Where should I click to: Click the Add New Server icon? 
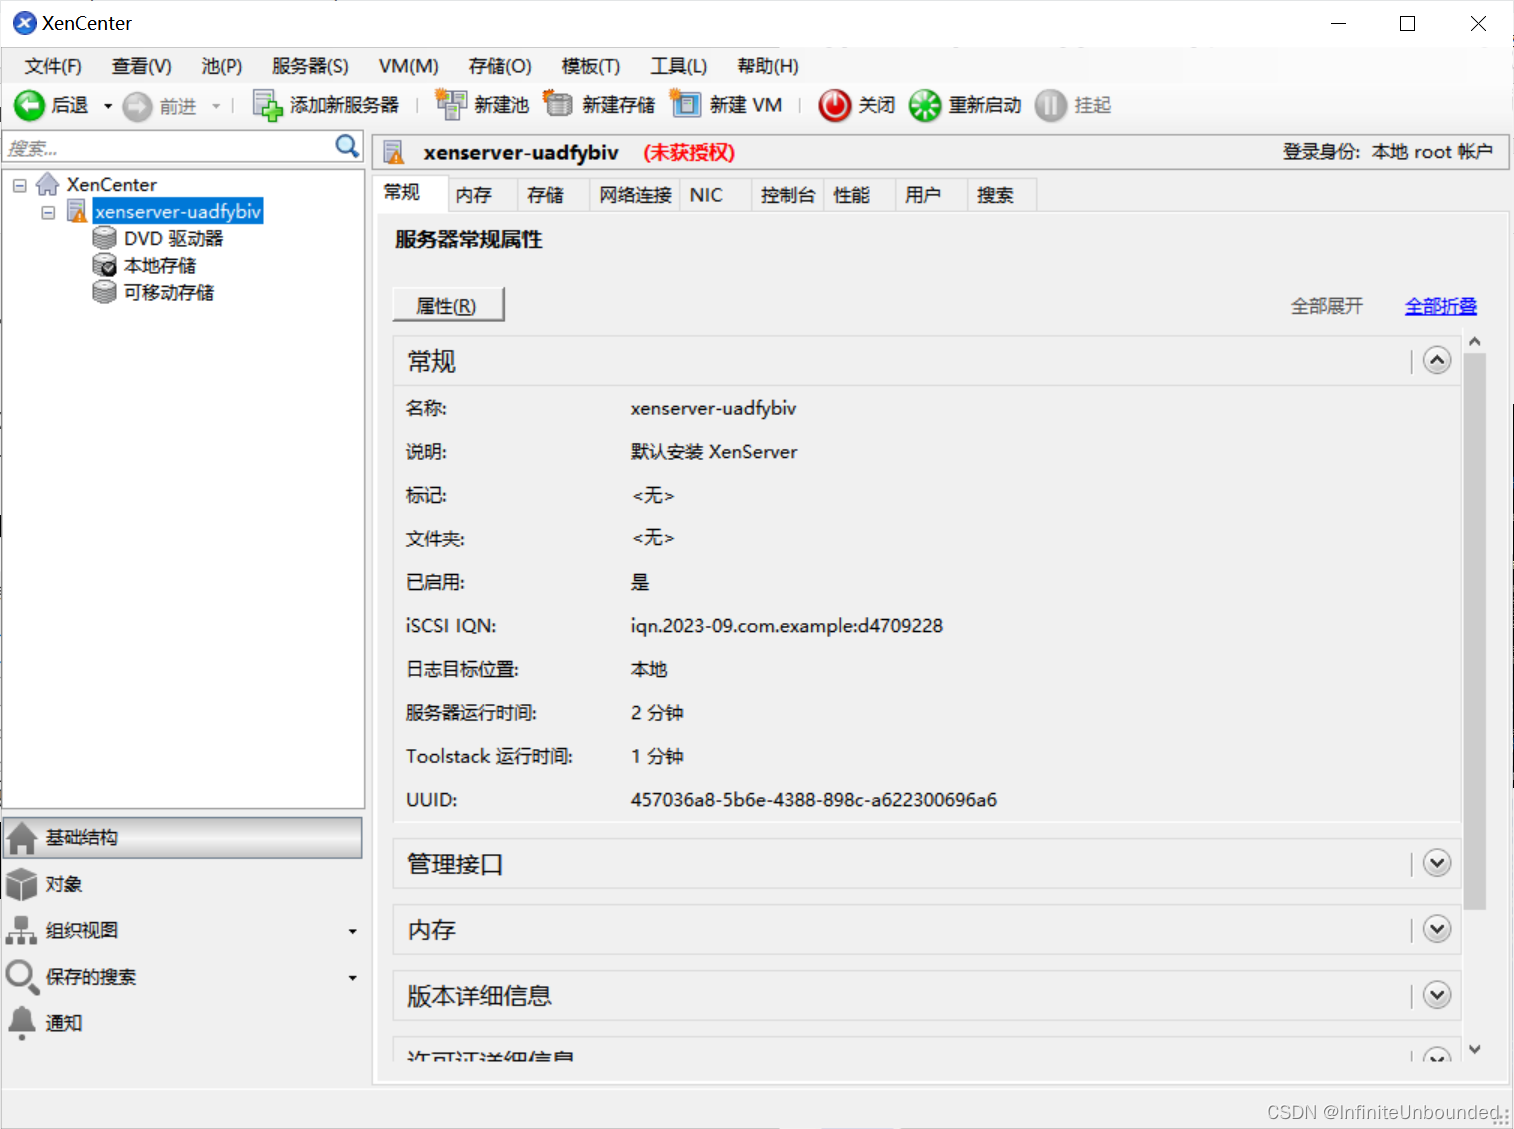point(267,105)
